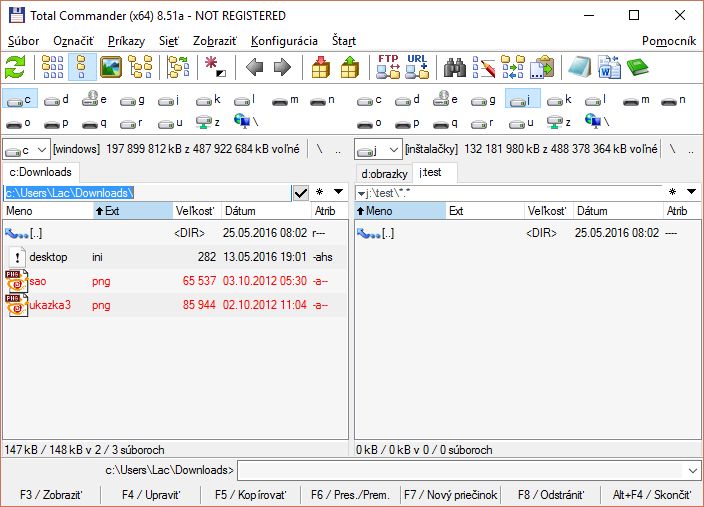Open multi-rename tool with the pencil icon
Viewport: 704px width, 507px height.
pyautogui.click(x=484, y=67)
